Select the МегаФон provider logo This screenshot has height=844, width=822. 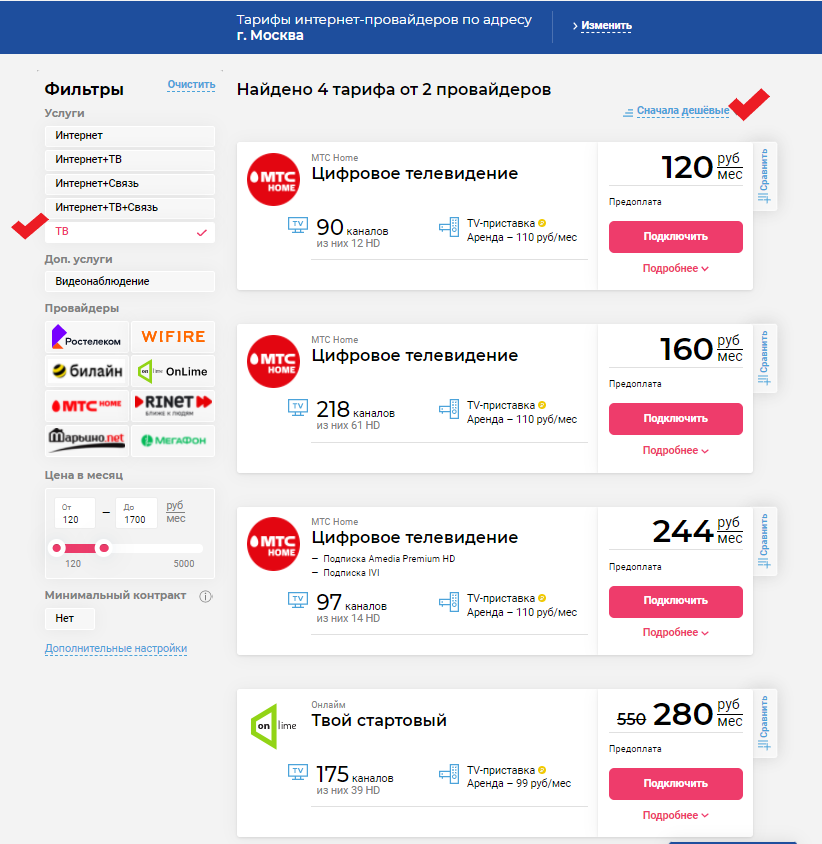click(x=173, y=440)
